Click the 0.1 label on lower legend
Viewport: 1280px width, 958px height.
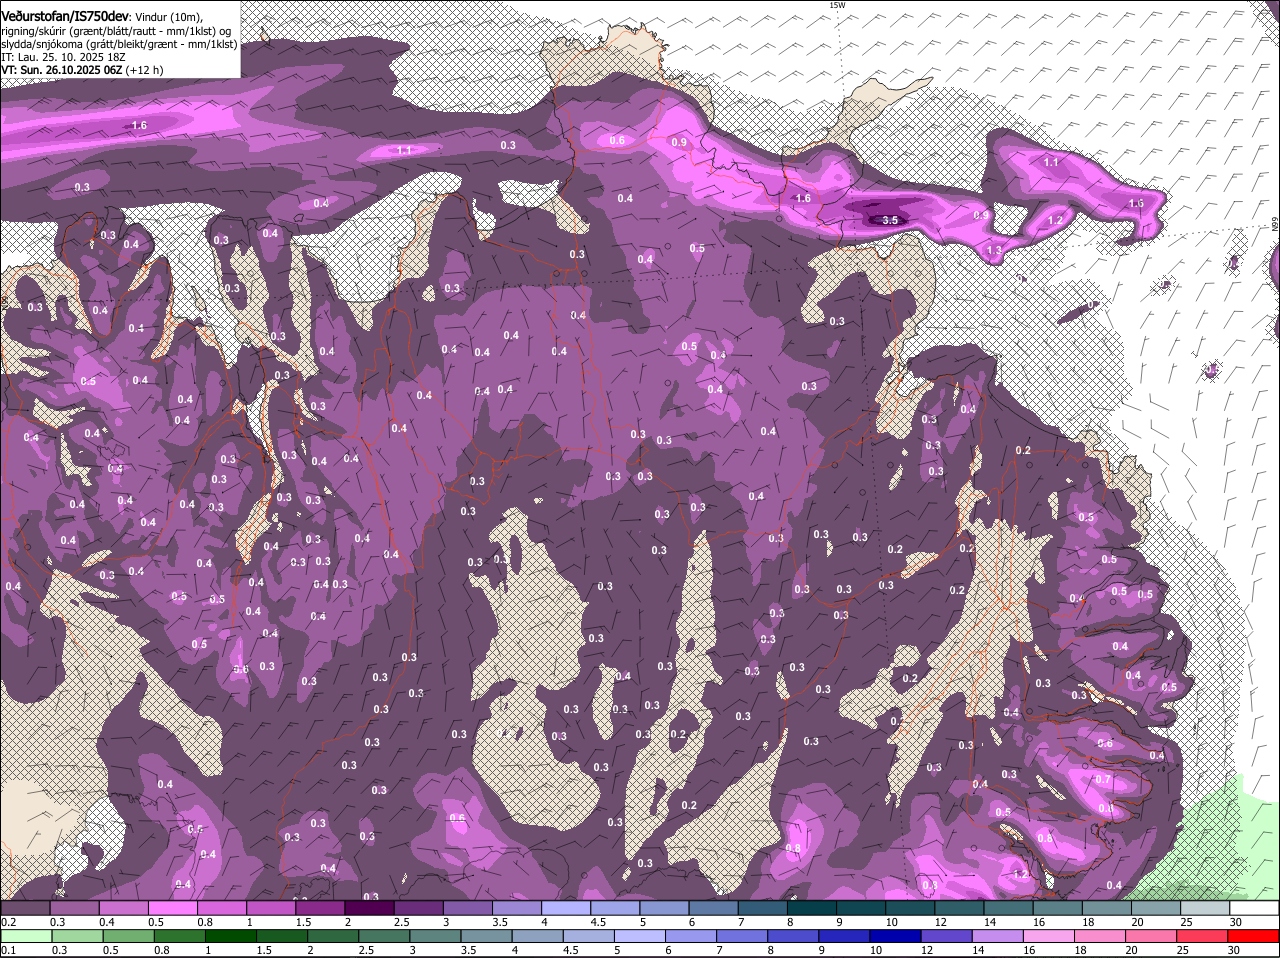click(9, 950)
